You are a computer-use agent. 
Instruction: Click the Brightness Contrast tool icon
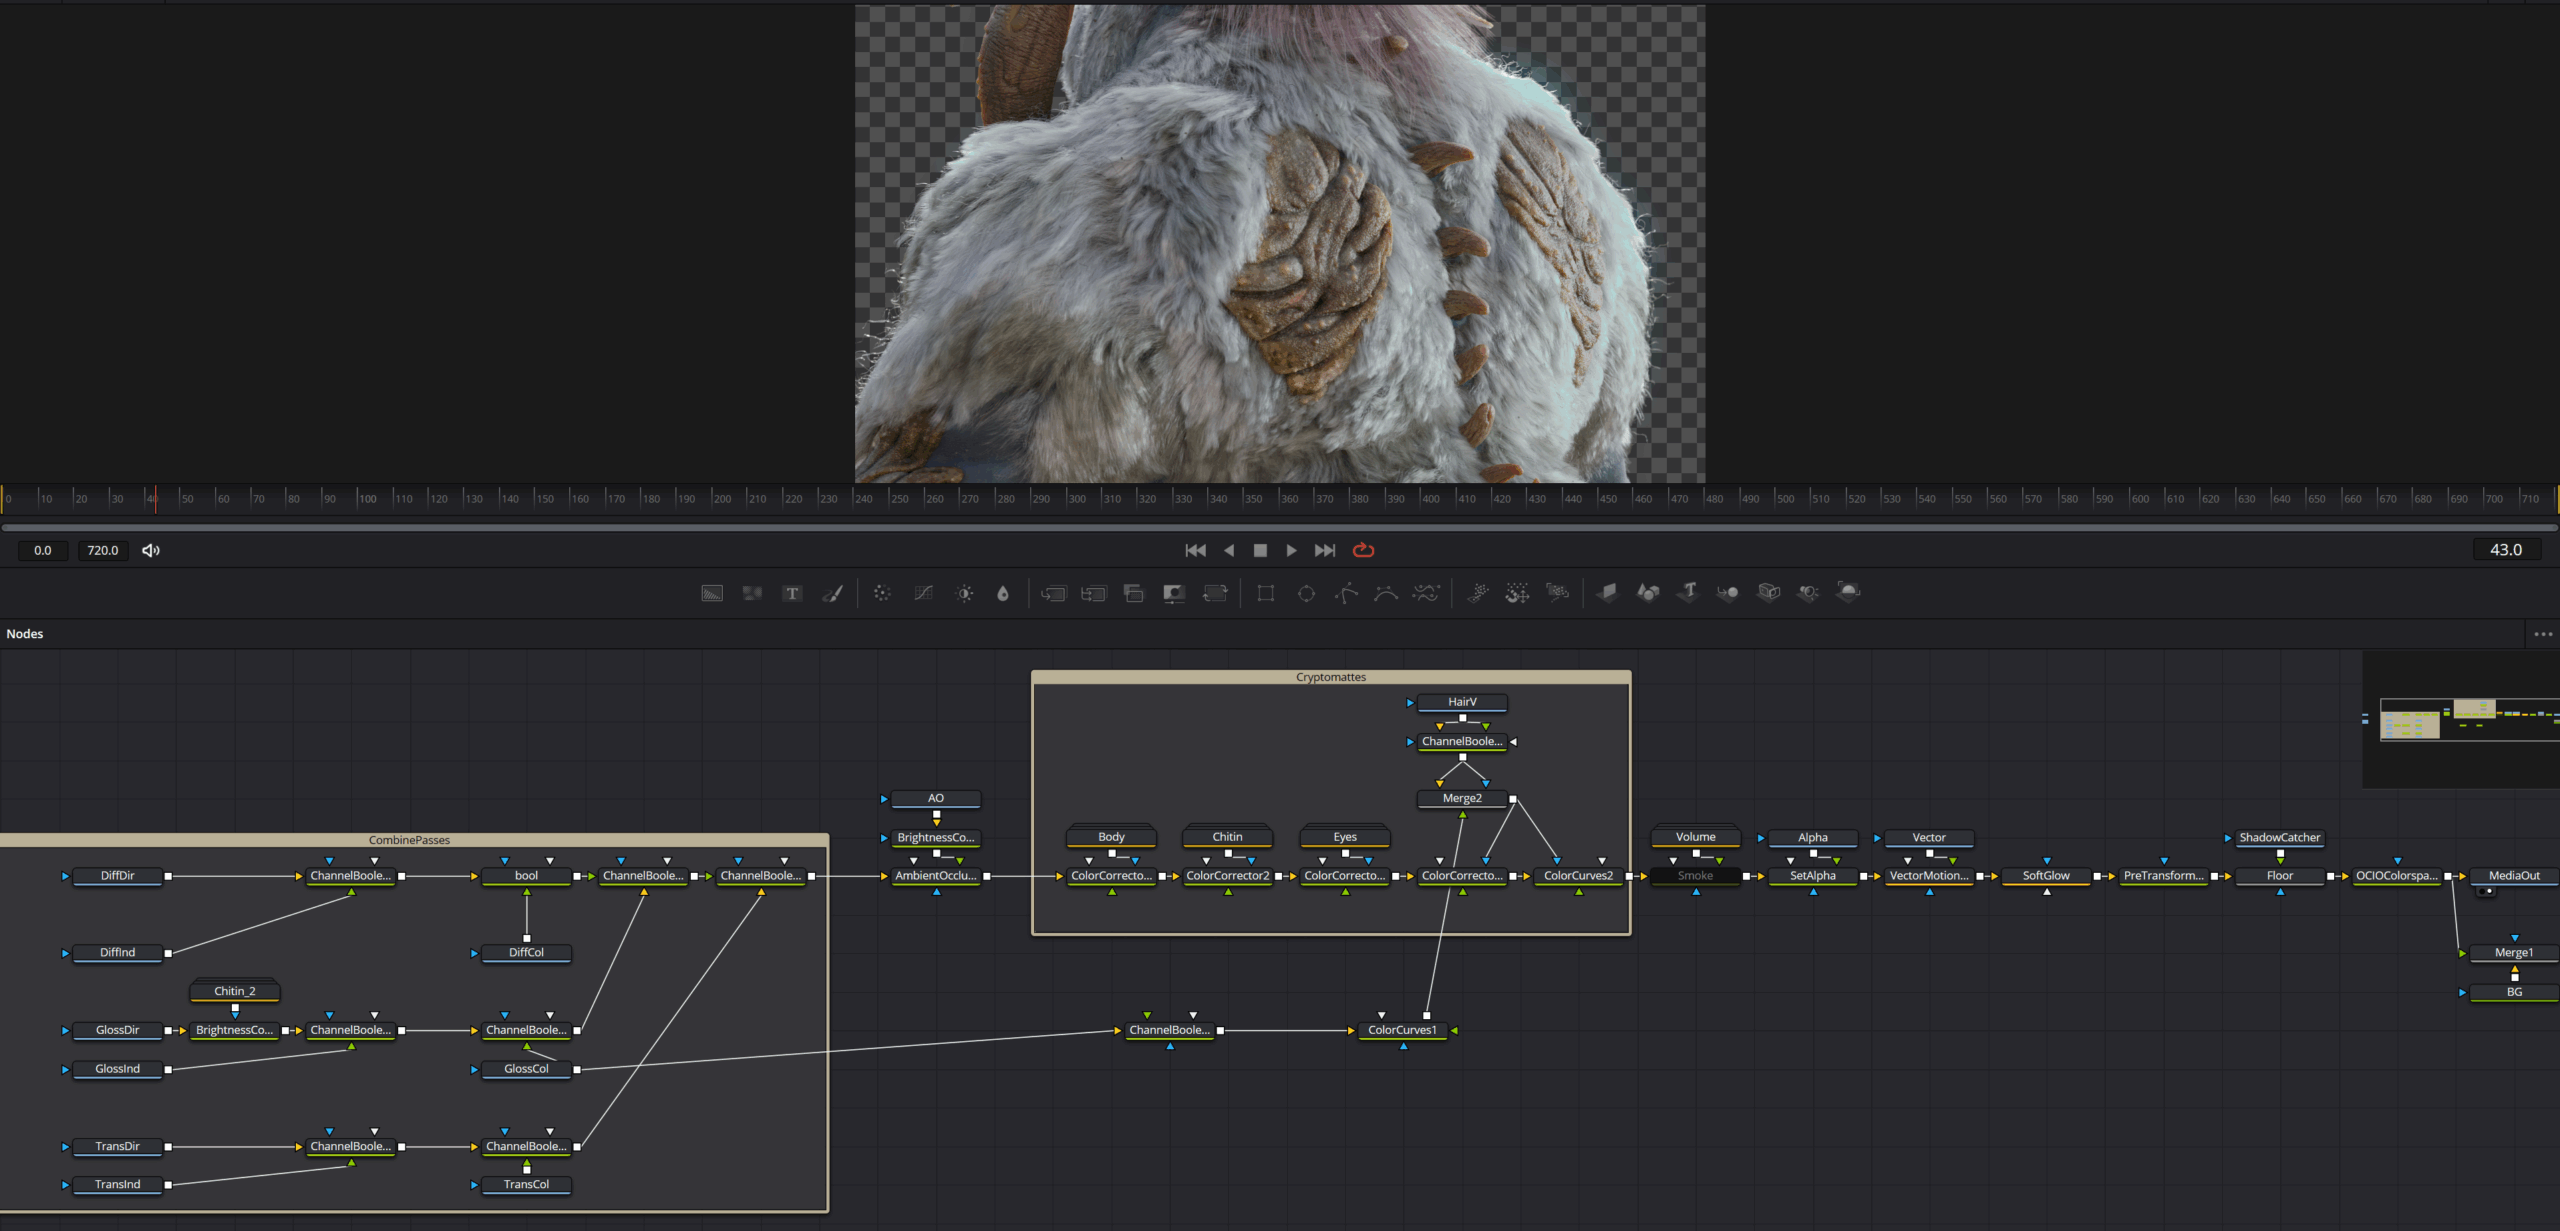[x=964, y=593]
